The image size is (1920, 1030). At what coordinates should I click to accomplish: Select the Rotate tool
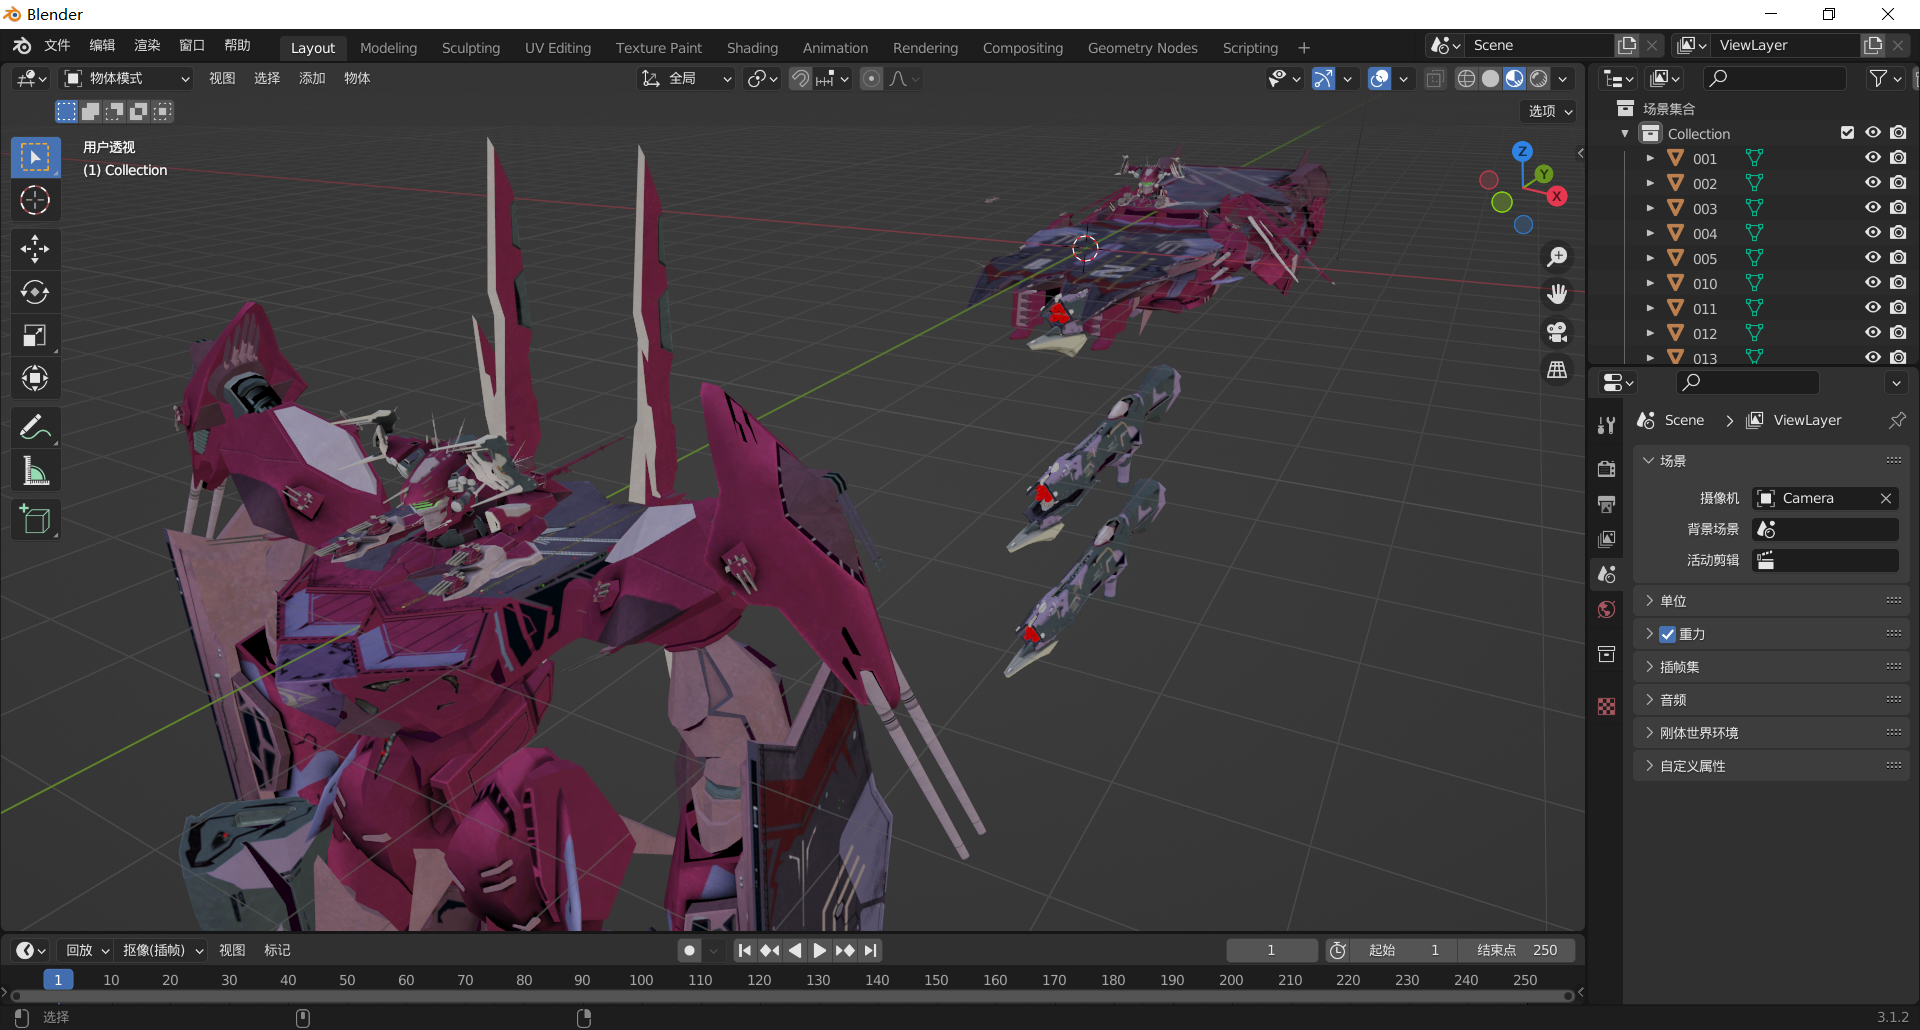point(35,292)
